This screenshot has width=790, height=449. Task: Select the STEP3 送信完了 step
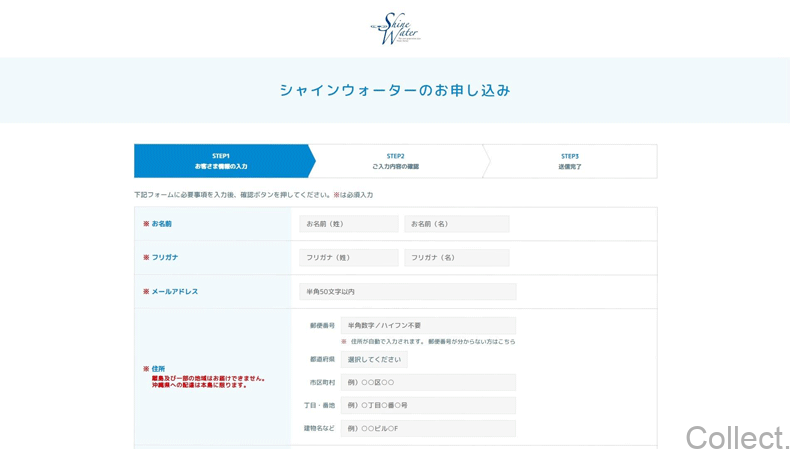click(x=570, y=161)
